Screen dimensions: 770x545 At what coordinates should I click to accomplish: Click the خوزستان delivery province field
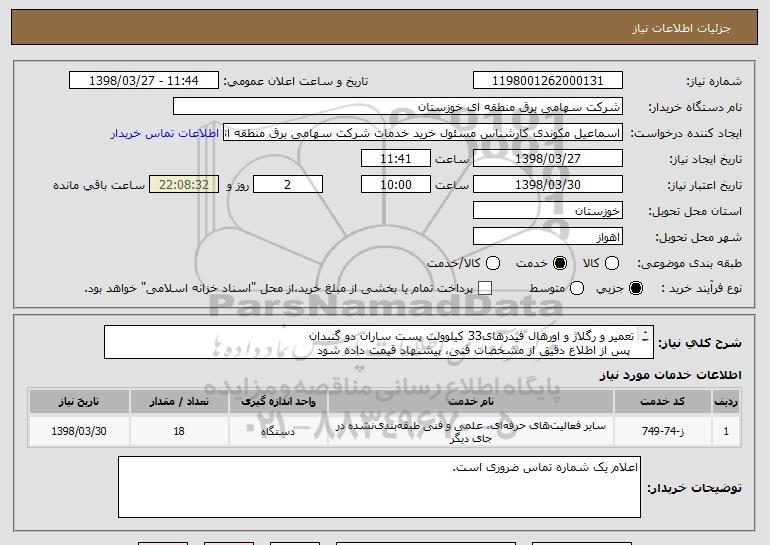[546, 211]
